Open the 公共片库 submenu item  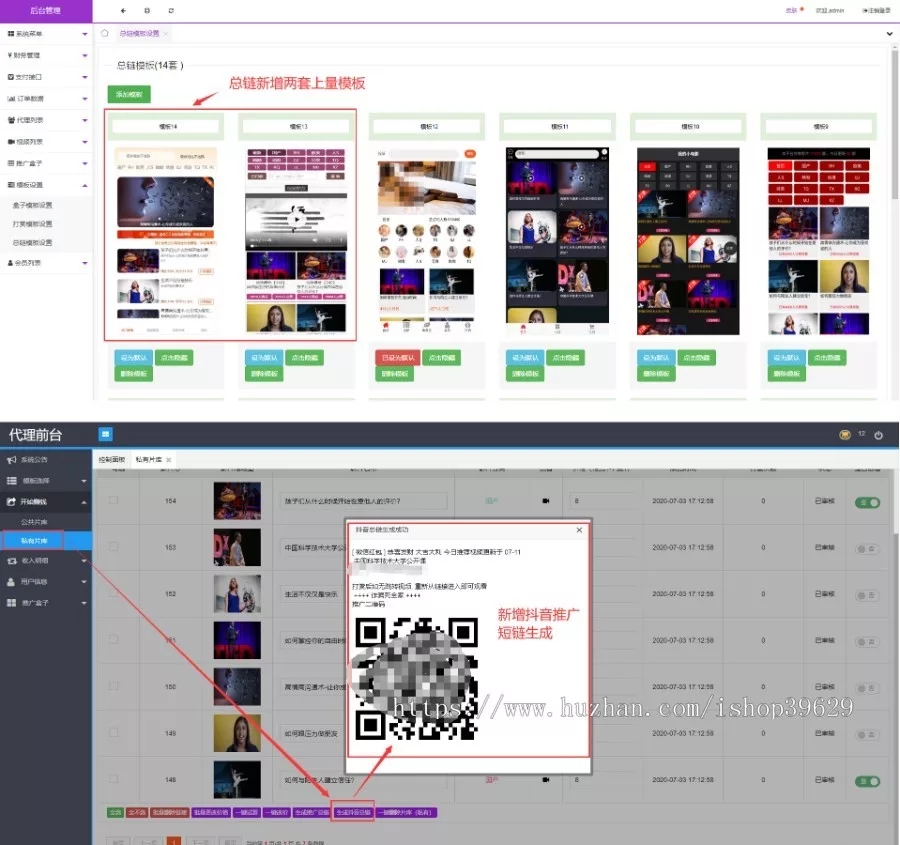34,521
